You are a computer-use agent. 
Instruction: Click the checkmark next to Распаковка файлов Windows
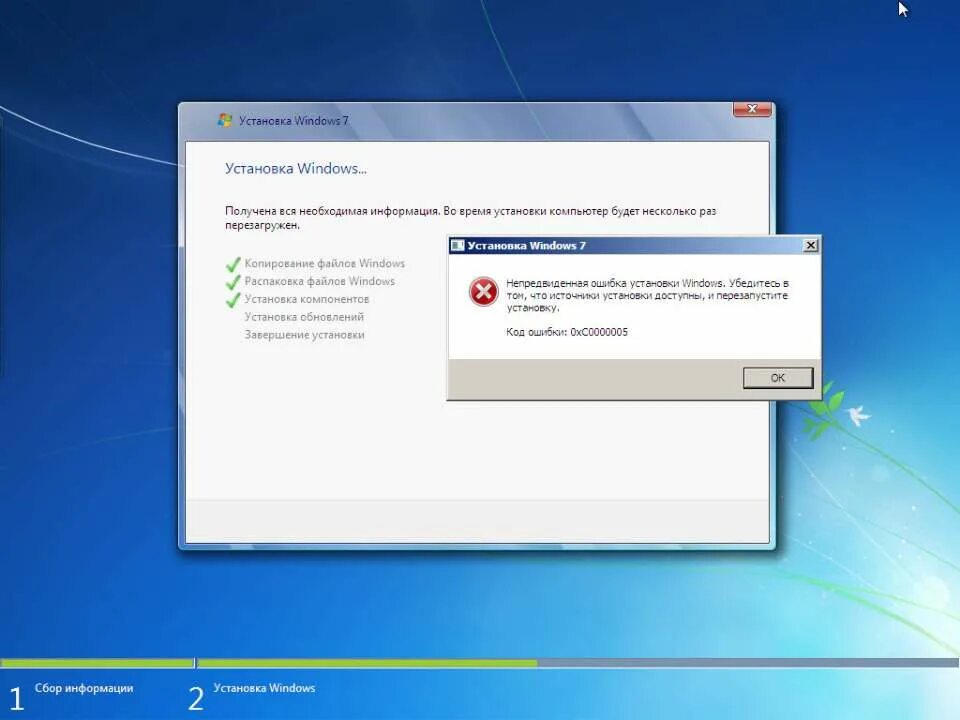(233, 282)
